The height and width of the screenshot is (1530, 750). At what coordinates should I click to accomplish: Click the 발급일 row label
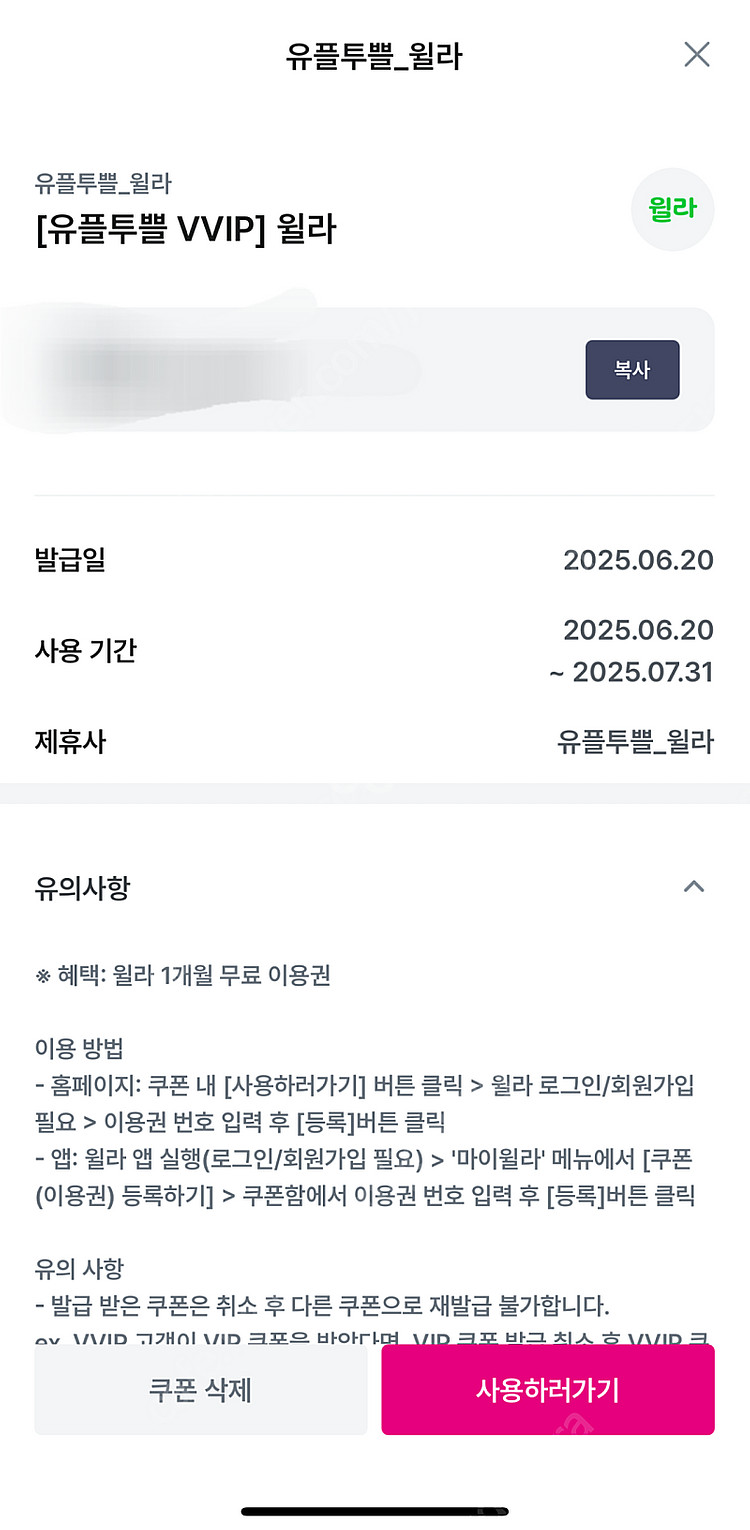tap(70, 560)
